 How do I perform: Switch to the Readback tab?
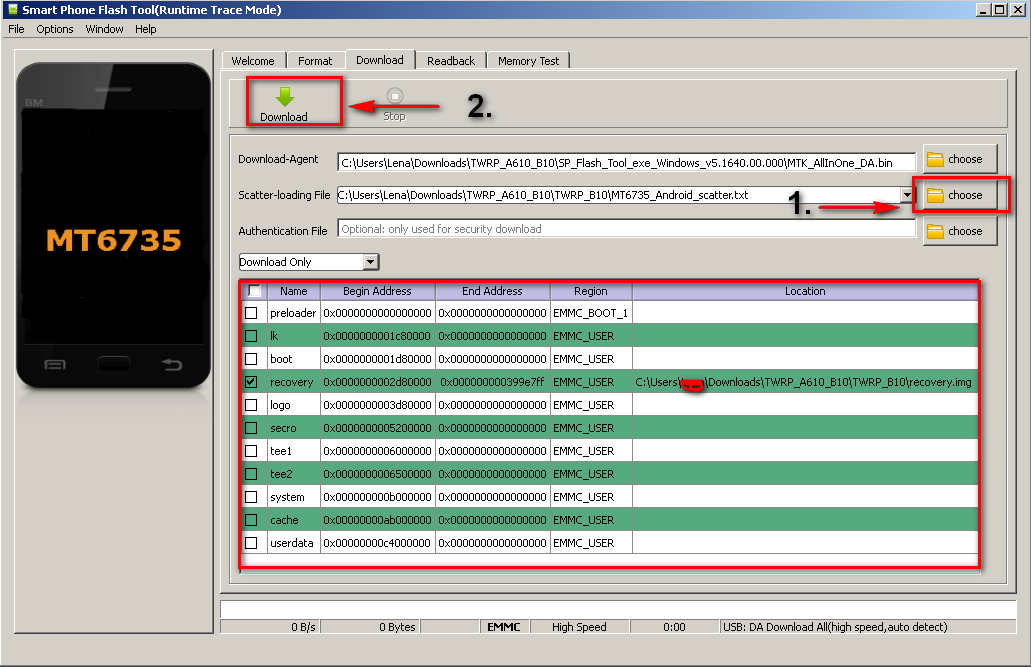tap(451, 61)
